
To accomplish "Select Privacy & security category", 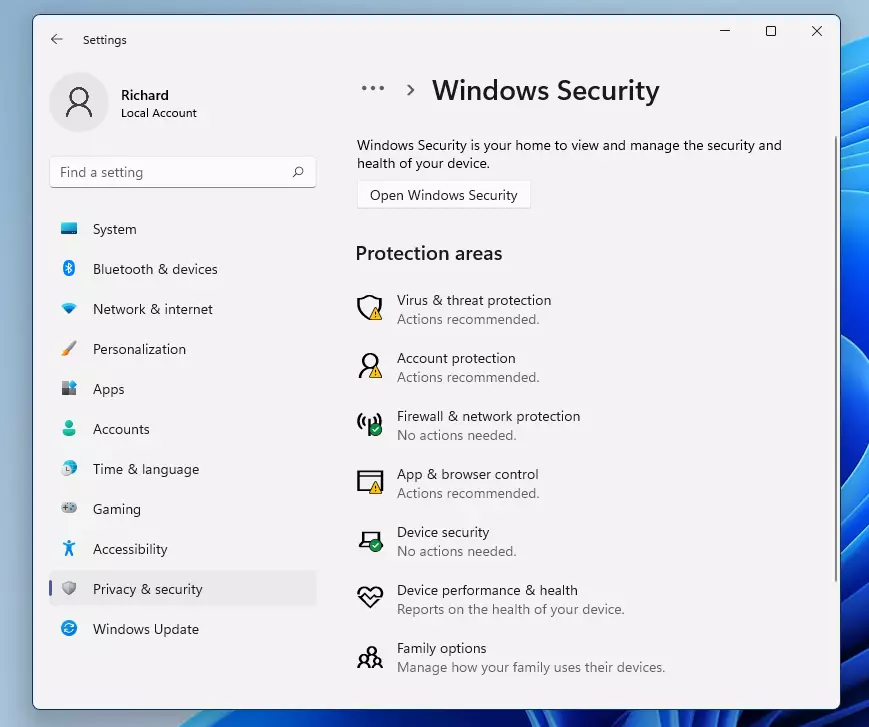I will [x=183, y=588].
